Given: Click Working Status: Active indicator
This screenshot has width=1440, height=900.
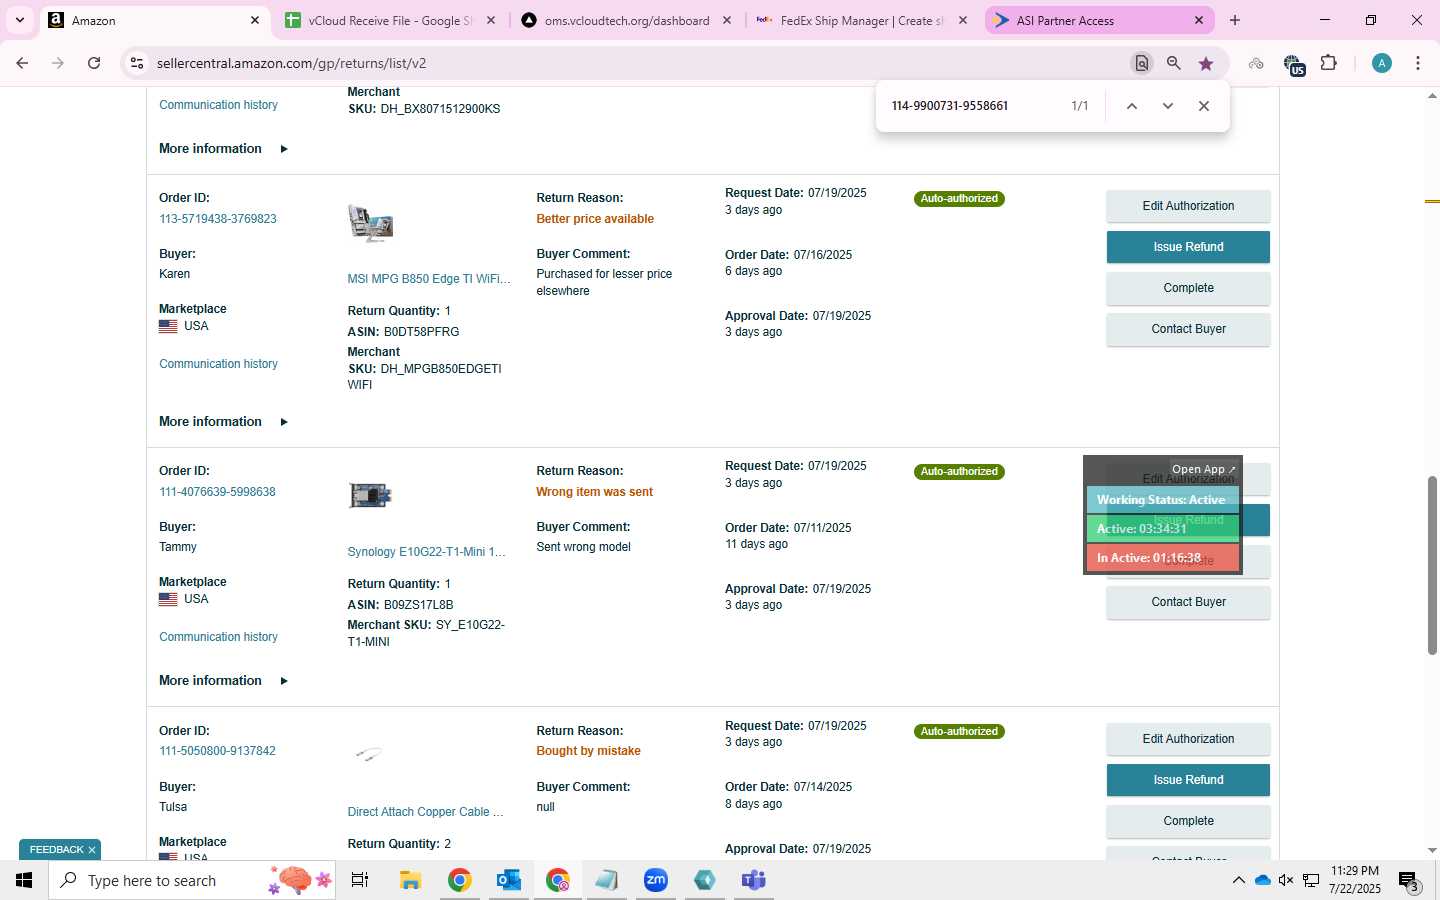Looking at the screenshot, I should click(1162, 500).
